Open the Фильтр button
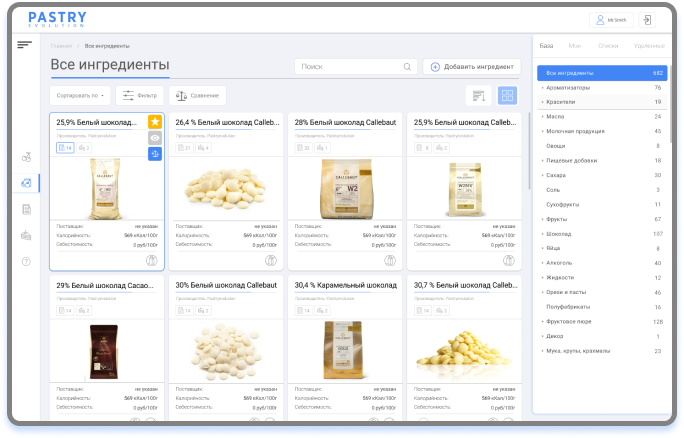Image resolution: width=684 pixels, height=438 pixels. pyautogui.click(x=140, y=96)
